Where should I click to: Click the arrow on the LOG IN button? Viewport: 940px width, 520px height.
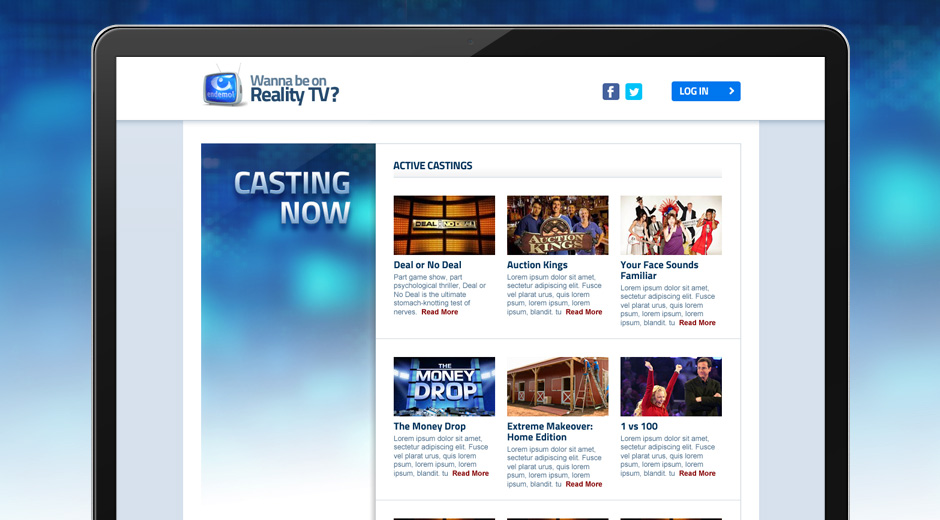pyautogui.click(x=731, y=91)
